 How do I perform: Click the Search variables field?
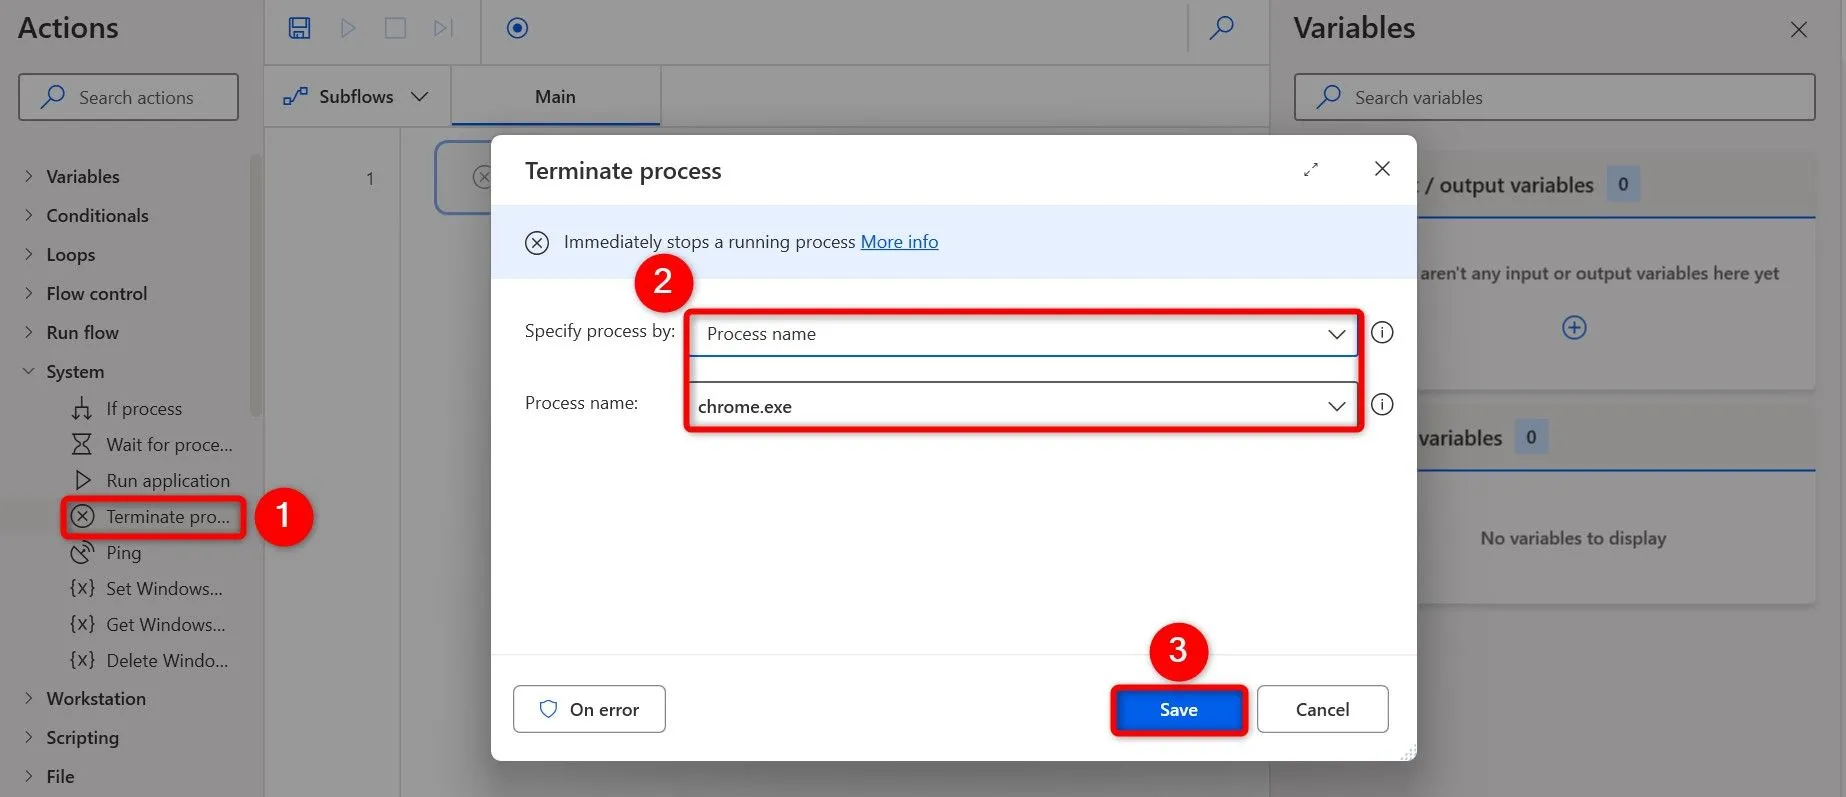(1554, 98)
